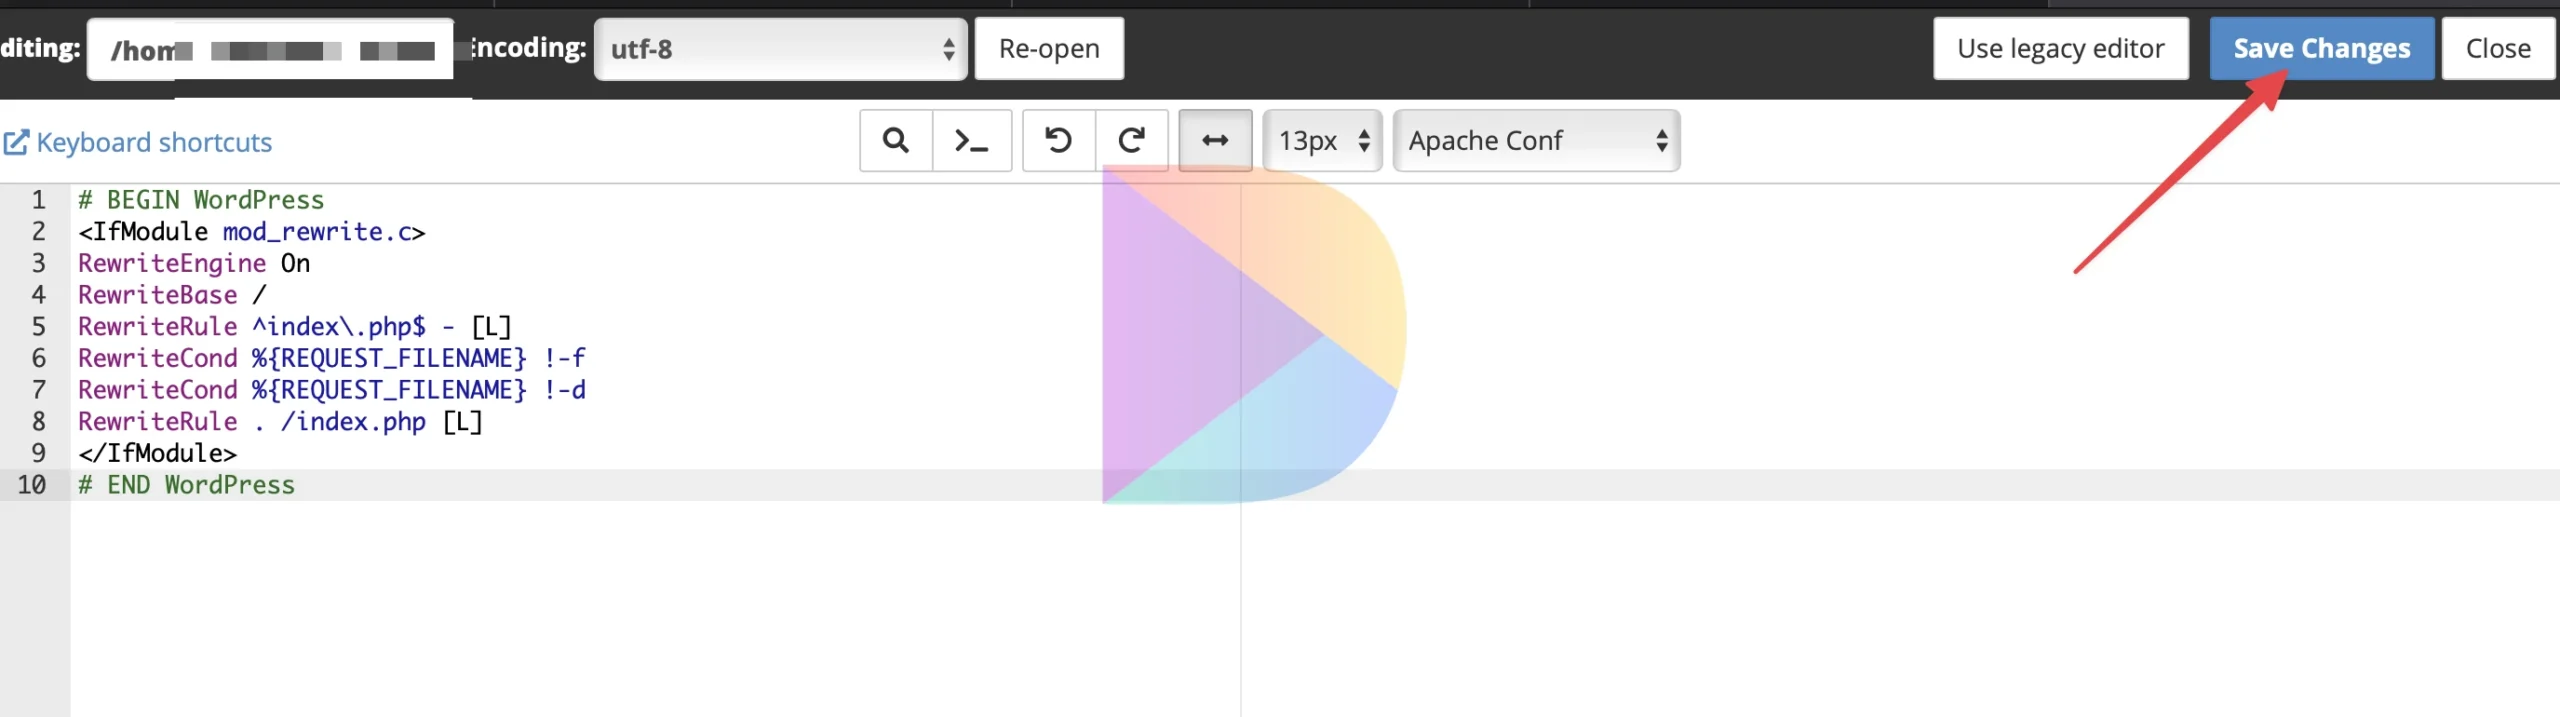Image resolution: width=2560 pixels, height=717 pixels.
Task: Click the 'RewriteRule . /index.php [L]' line
Action: (x=280, y=422)
